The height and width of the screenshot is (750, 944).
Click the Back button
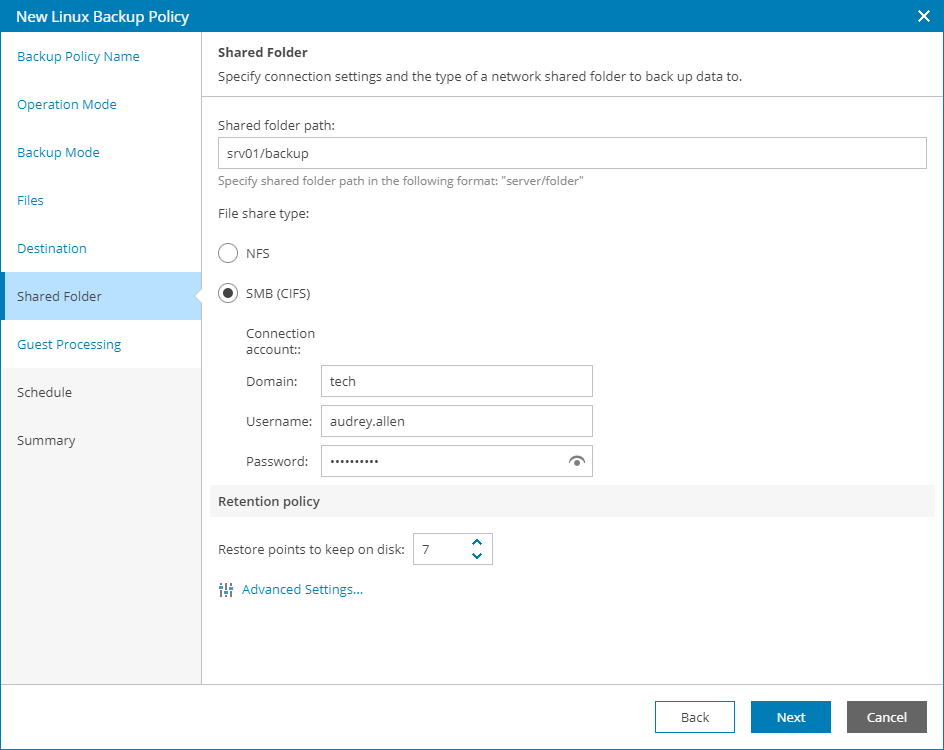tap(695, 717)
